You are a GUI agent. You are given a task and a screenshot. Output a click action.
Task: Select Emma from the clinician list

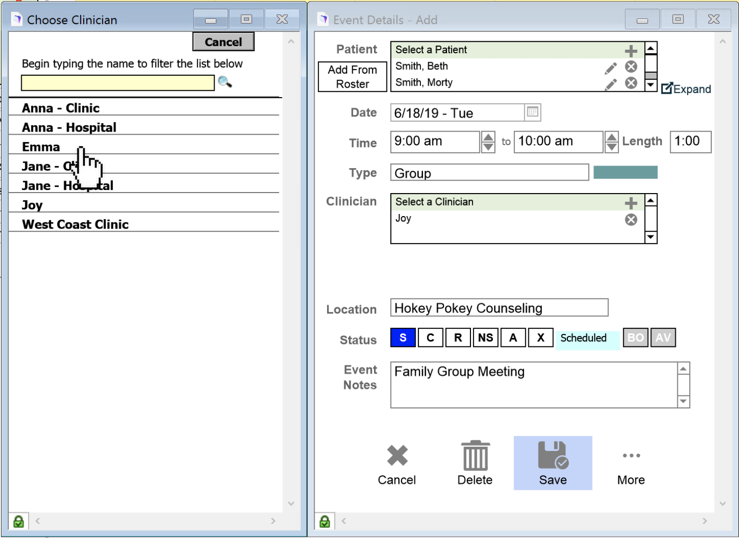coord(42,147)
